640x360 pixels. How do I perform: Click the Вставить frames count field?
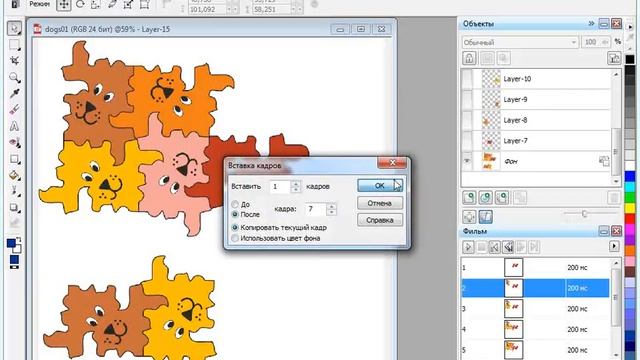(x=280, y=187)
